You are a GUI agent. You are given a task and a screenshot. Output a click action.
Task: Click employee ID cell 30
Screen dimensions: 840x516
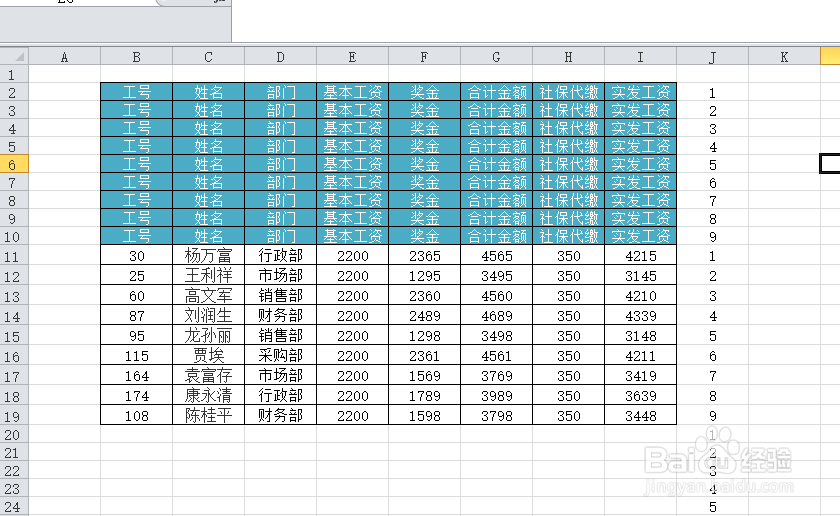pos(137,256)
